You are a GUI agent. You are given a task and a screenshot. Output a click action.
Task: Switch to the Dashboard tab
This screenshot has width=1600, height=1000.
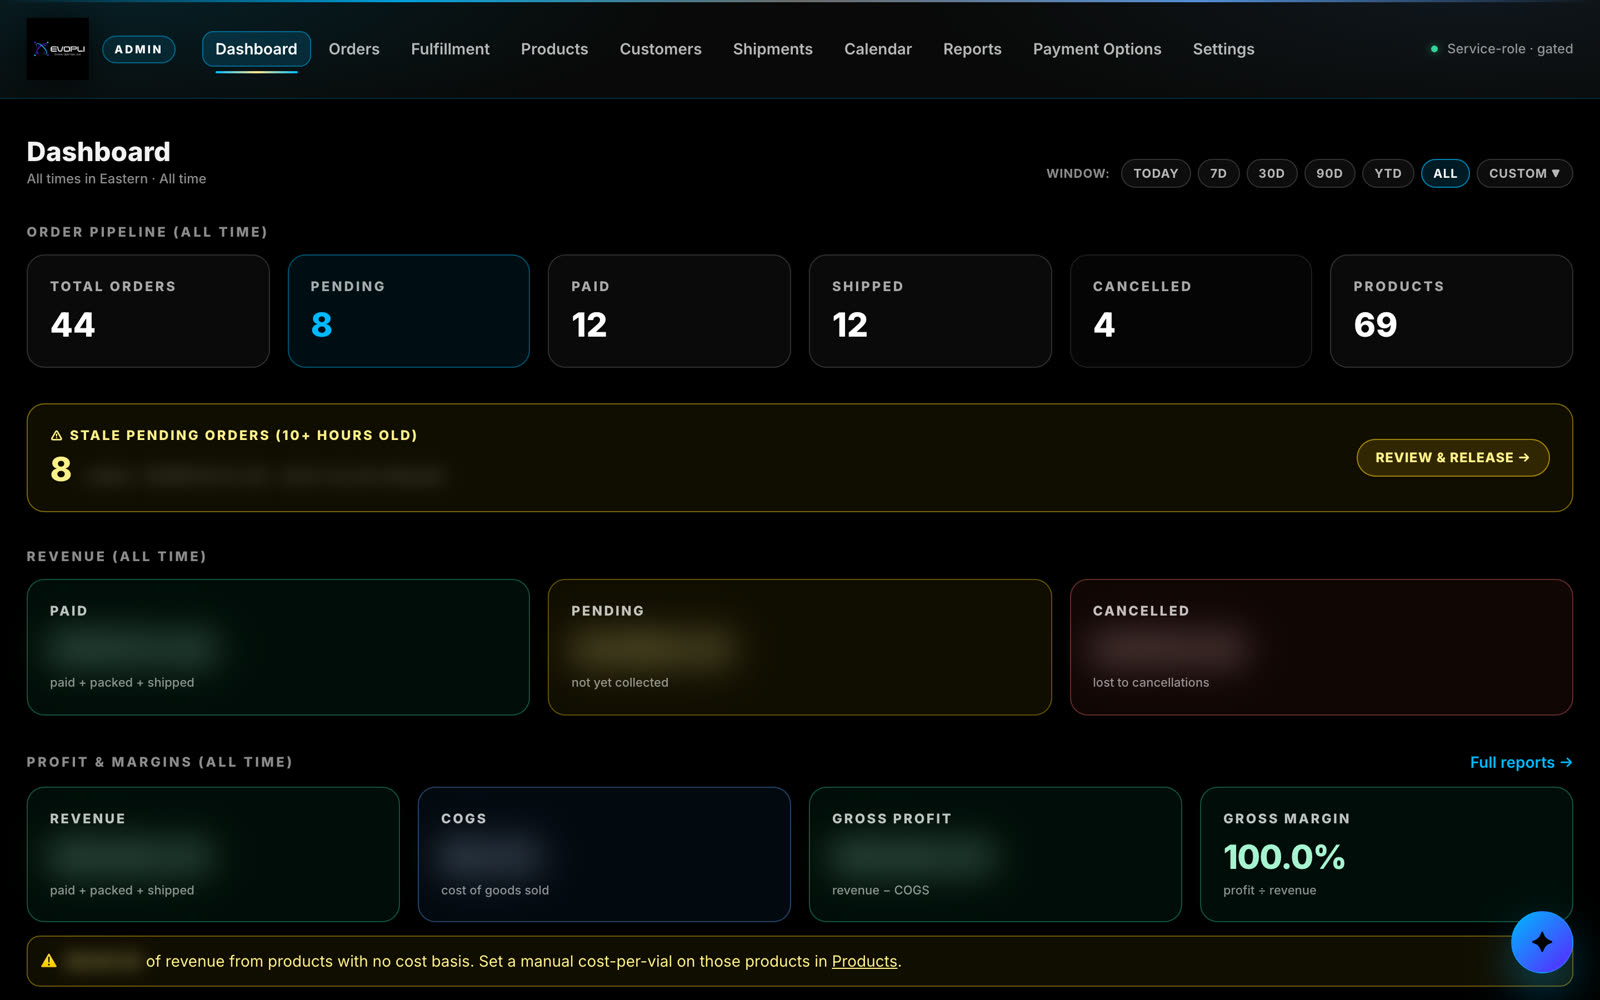pyautogui.click(x=256, y=49)
